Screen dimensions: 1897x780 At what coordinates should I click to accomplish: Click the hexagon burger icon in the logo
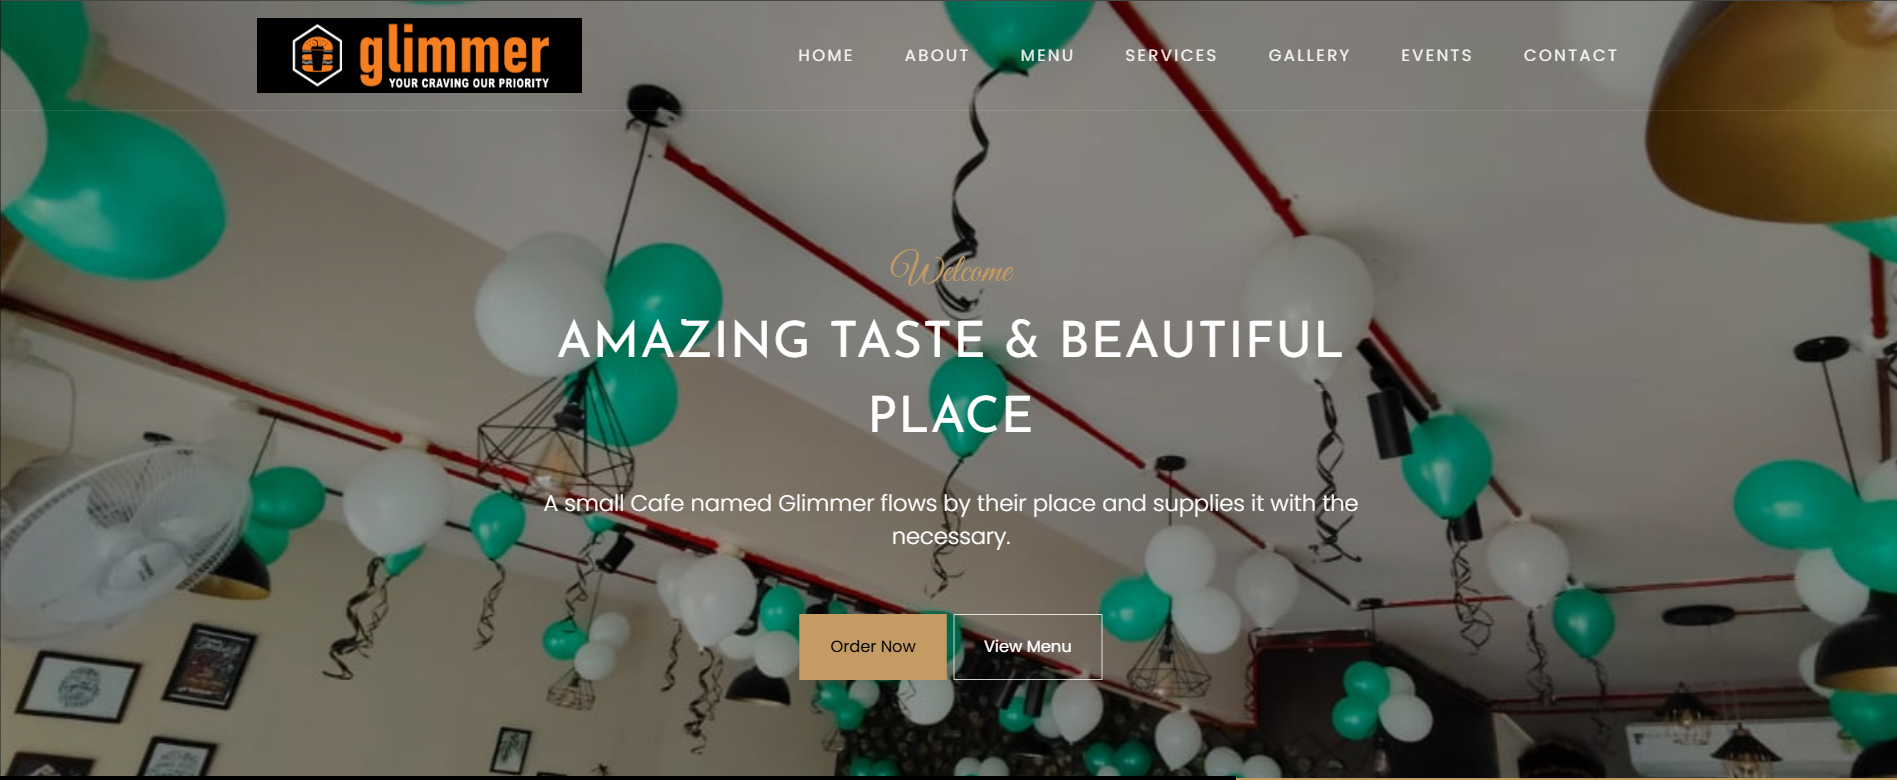coord(317,55)
